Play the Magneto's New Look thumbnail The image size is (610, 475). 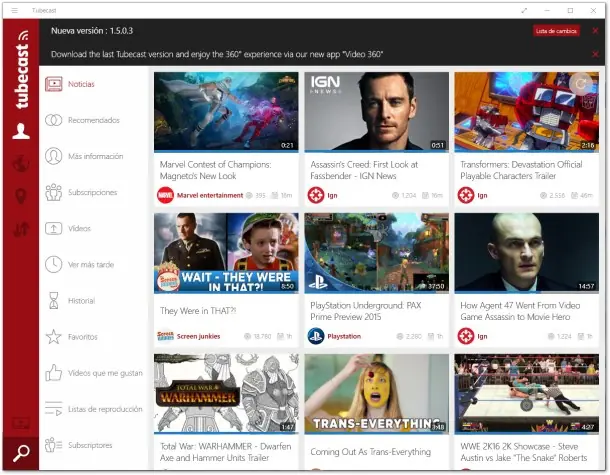[226, 112]
